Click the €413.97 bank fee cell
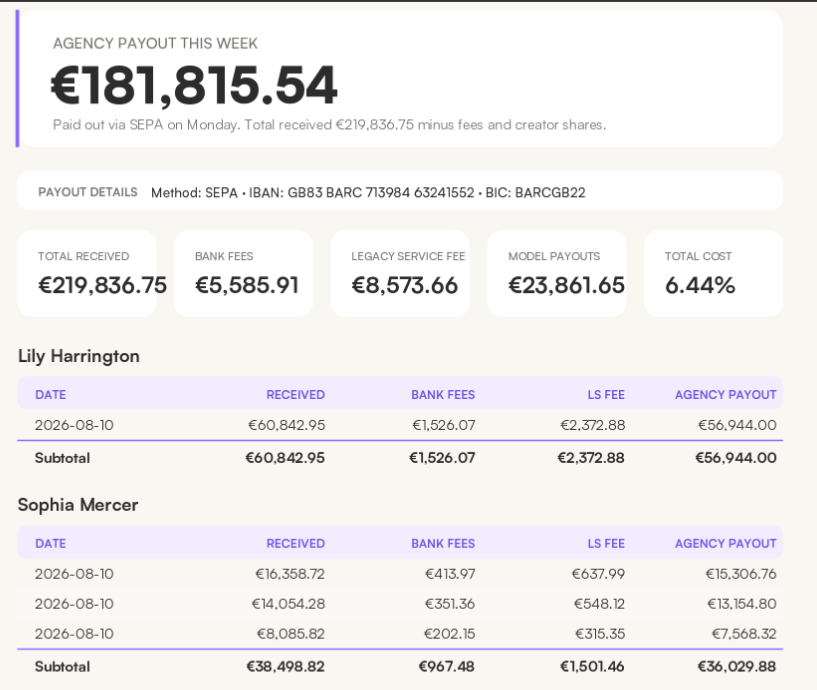This screenshot has height=690, width=817. (450, 574)
